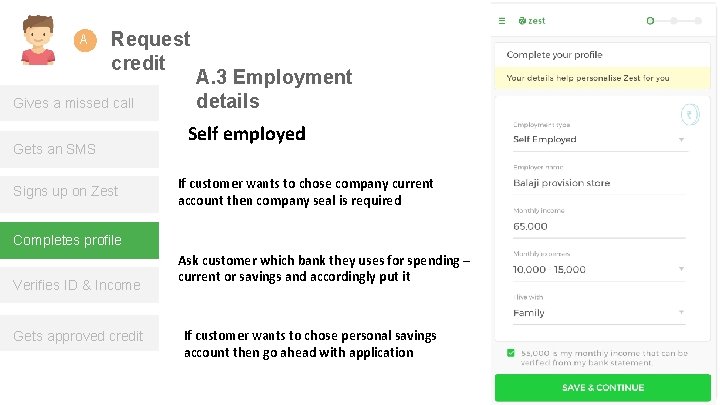Click the customer avatar illustration
This screenshot has width=720, height=405.
click(38, 40)
